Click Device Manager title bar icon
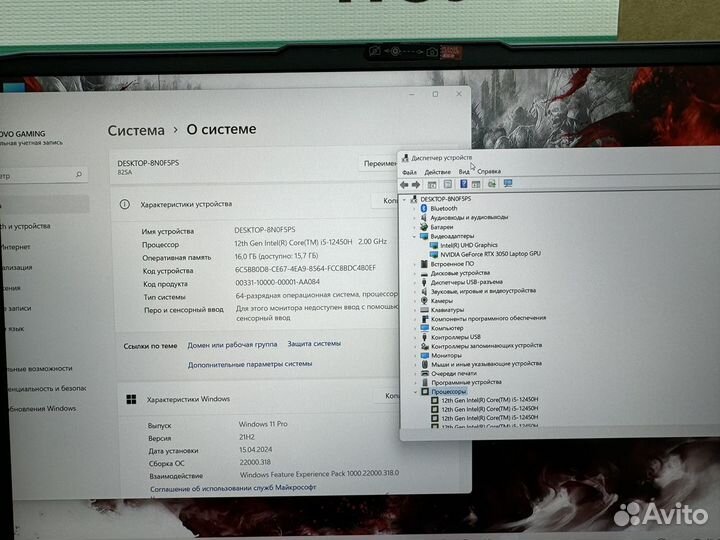 405,158
